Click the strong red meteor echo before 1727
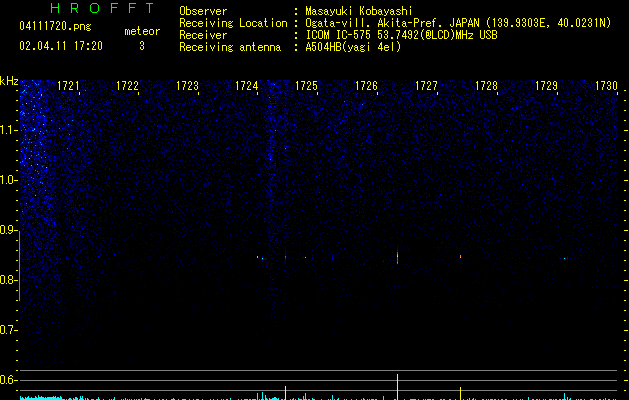Screen dimensions: 629x400 [398, 256]
